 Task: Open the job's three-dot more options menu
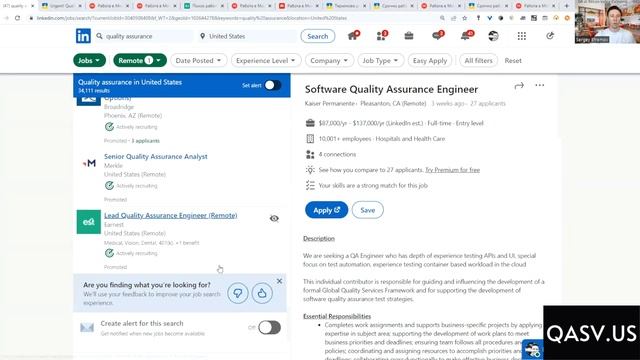540,85
